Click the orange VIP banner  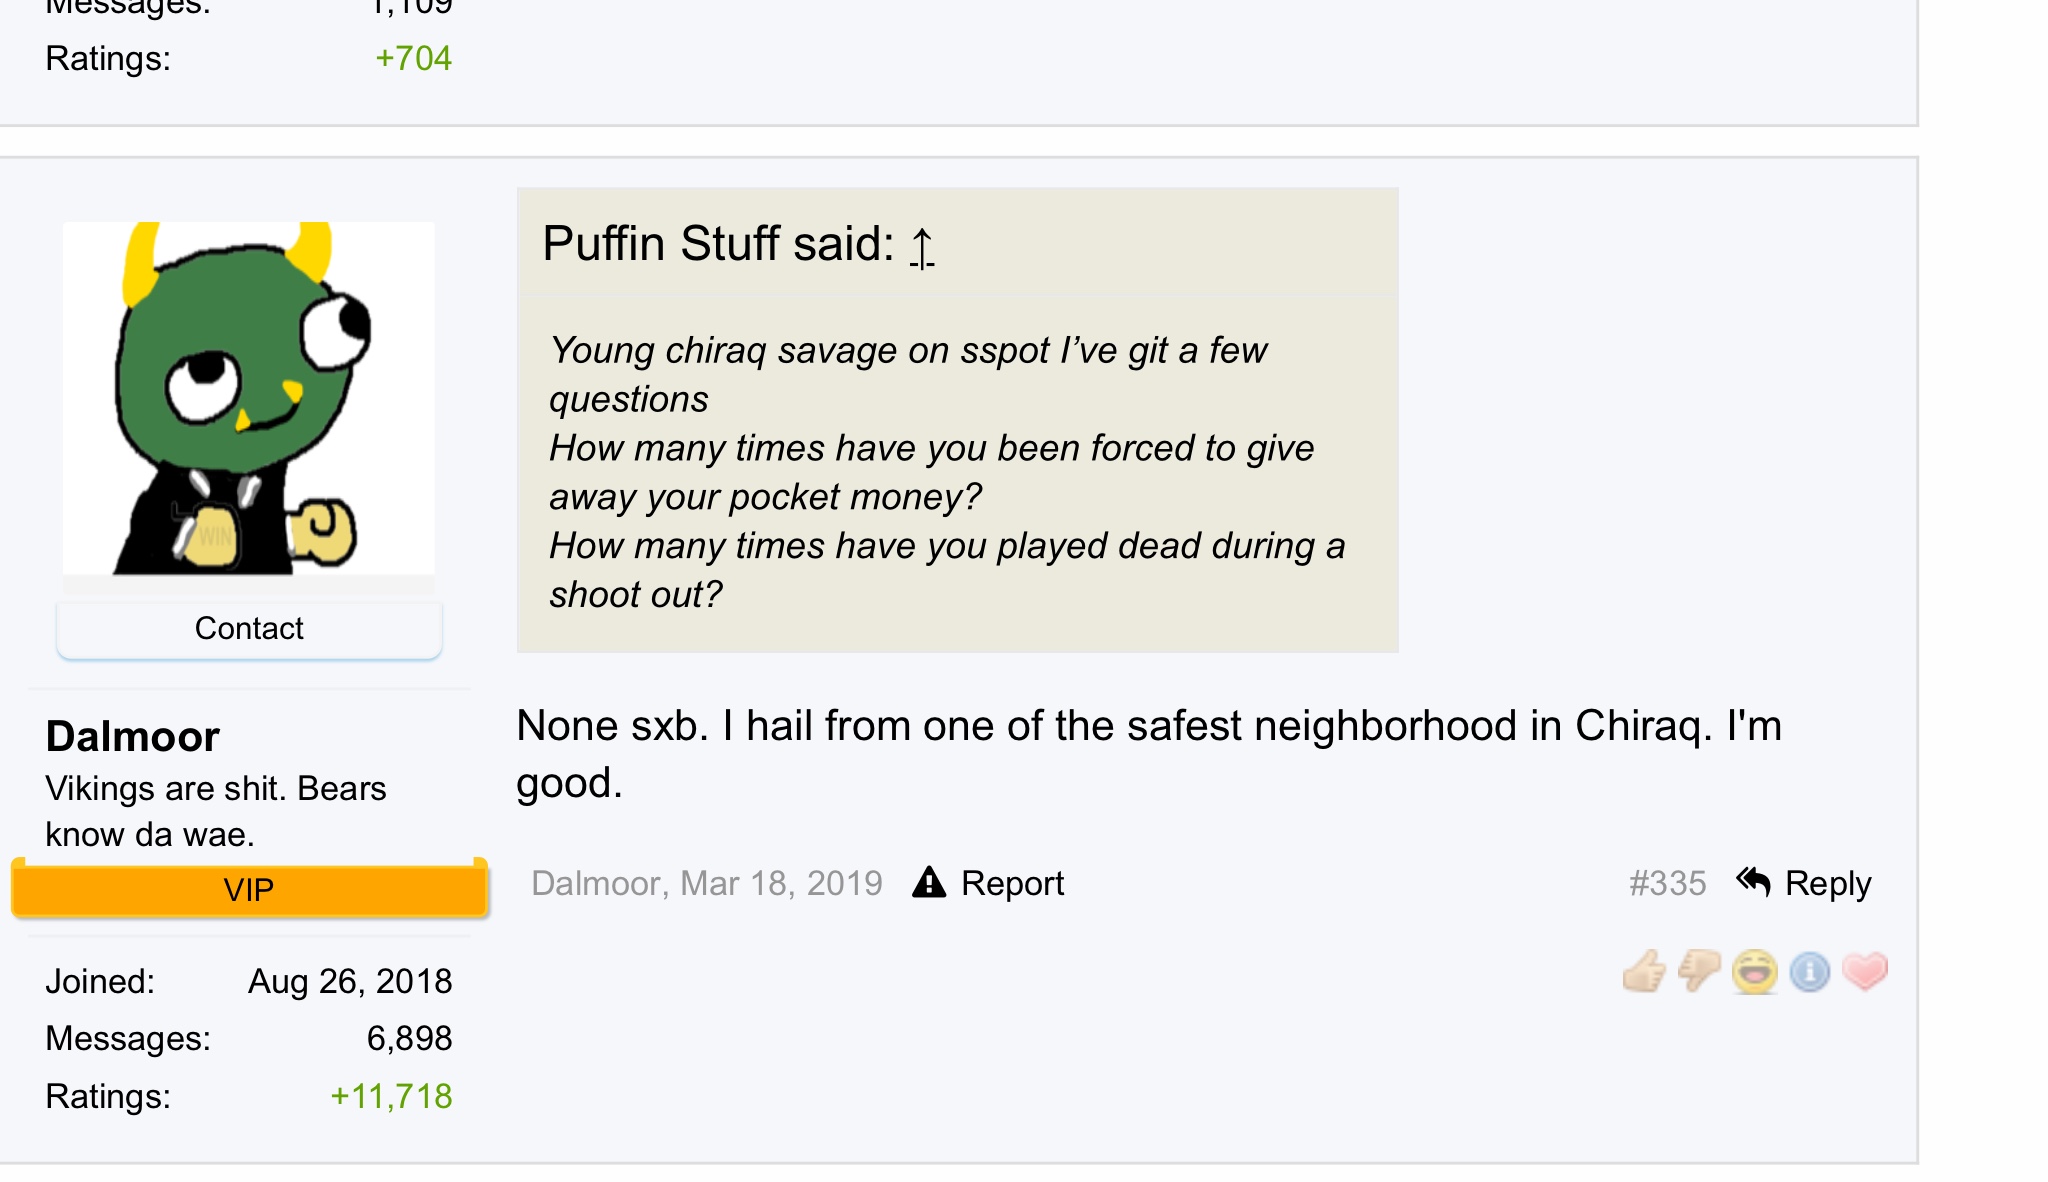(249, 890)
